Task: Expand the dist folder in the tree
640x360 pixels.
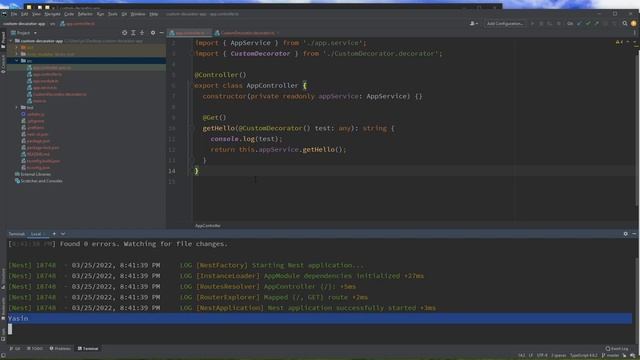Action: pyautogui.click(x=17, y=47)
